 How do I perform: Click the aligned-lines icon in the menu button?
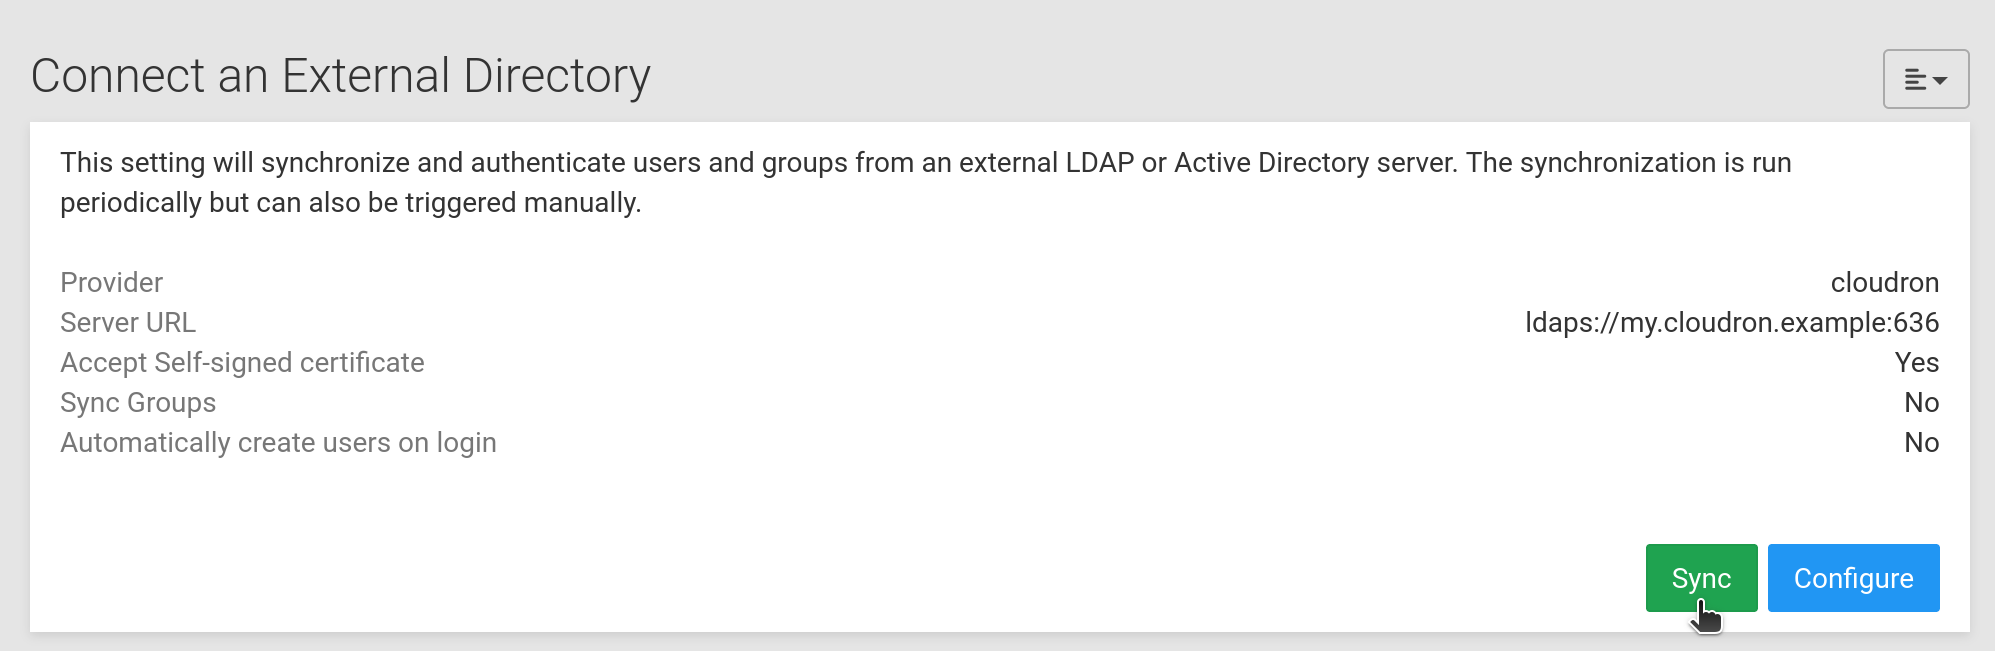coord(1915,80)
